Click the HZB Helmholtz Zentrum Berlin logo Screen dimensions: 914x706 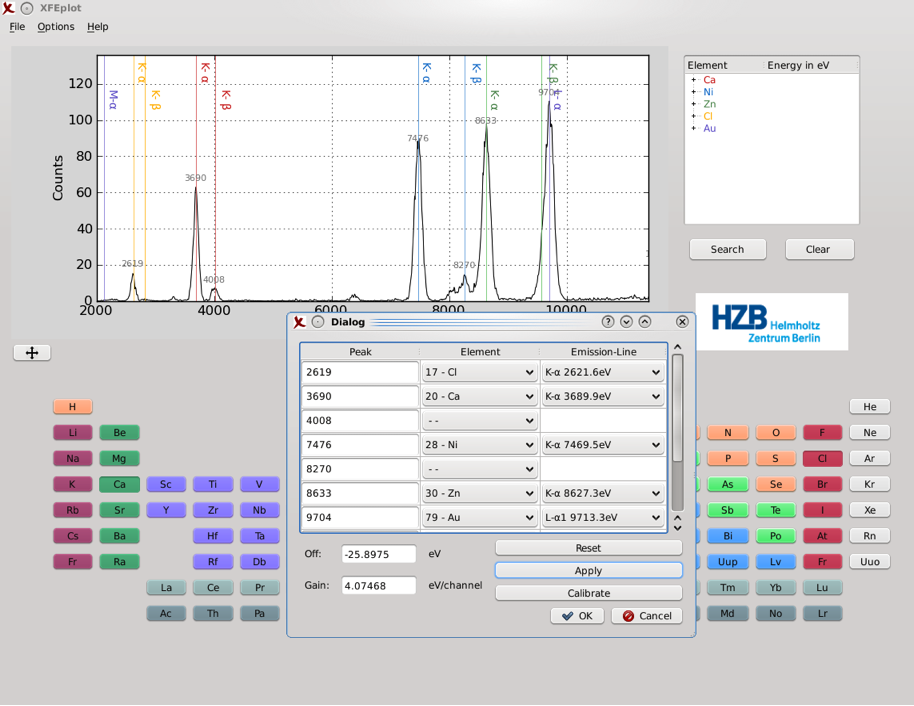771,322
